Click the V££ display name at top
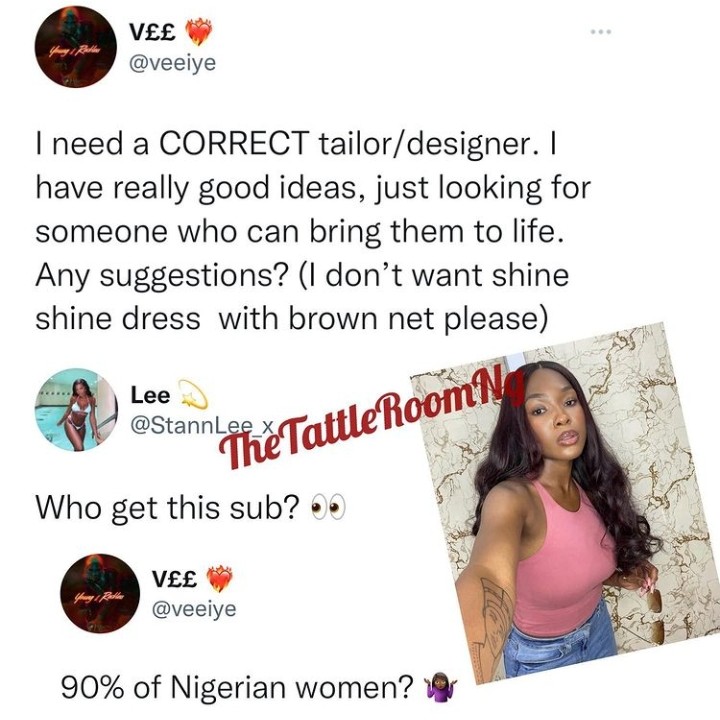Viewport: 720px width, 720px height. pos(152,32)
